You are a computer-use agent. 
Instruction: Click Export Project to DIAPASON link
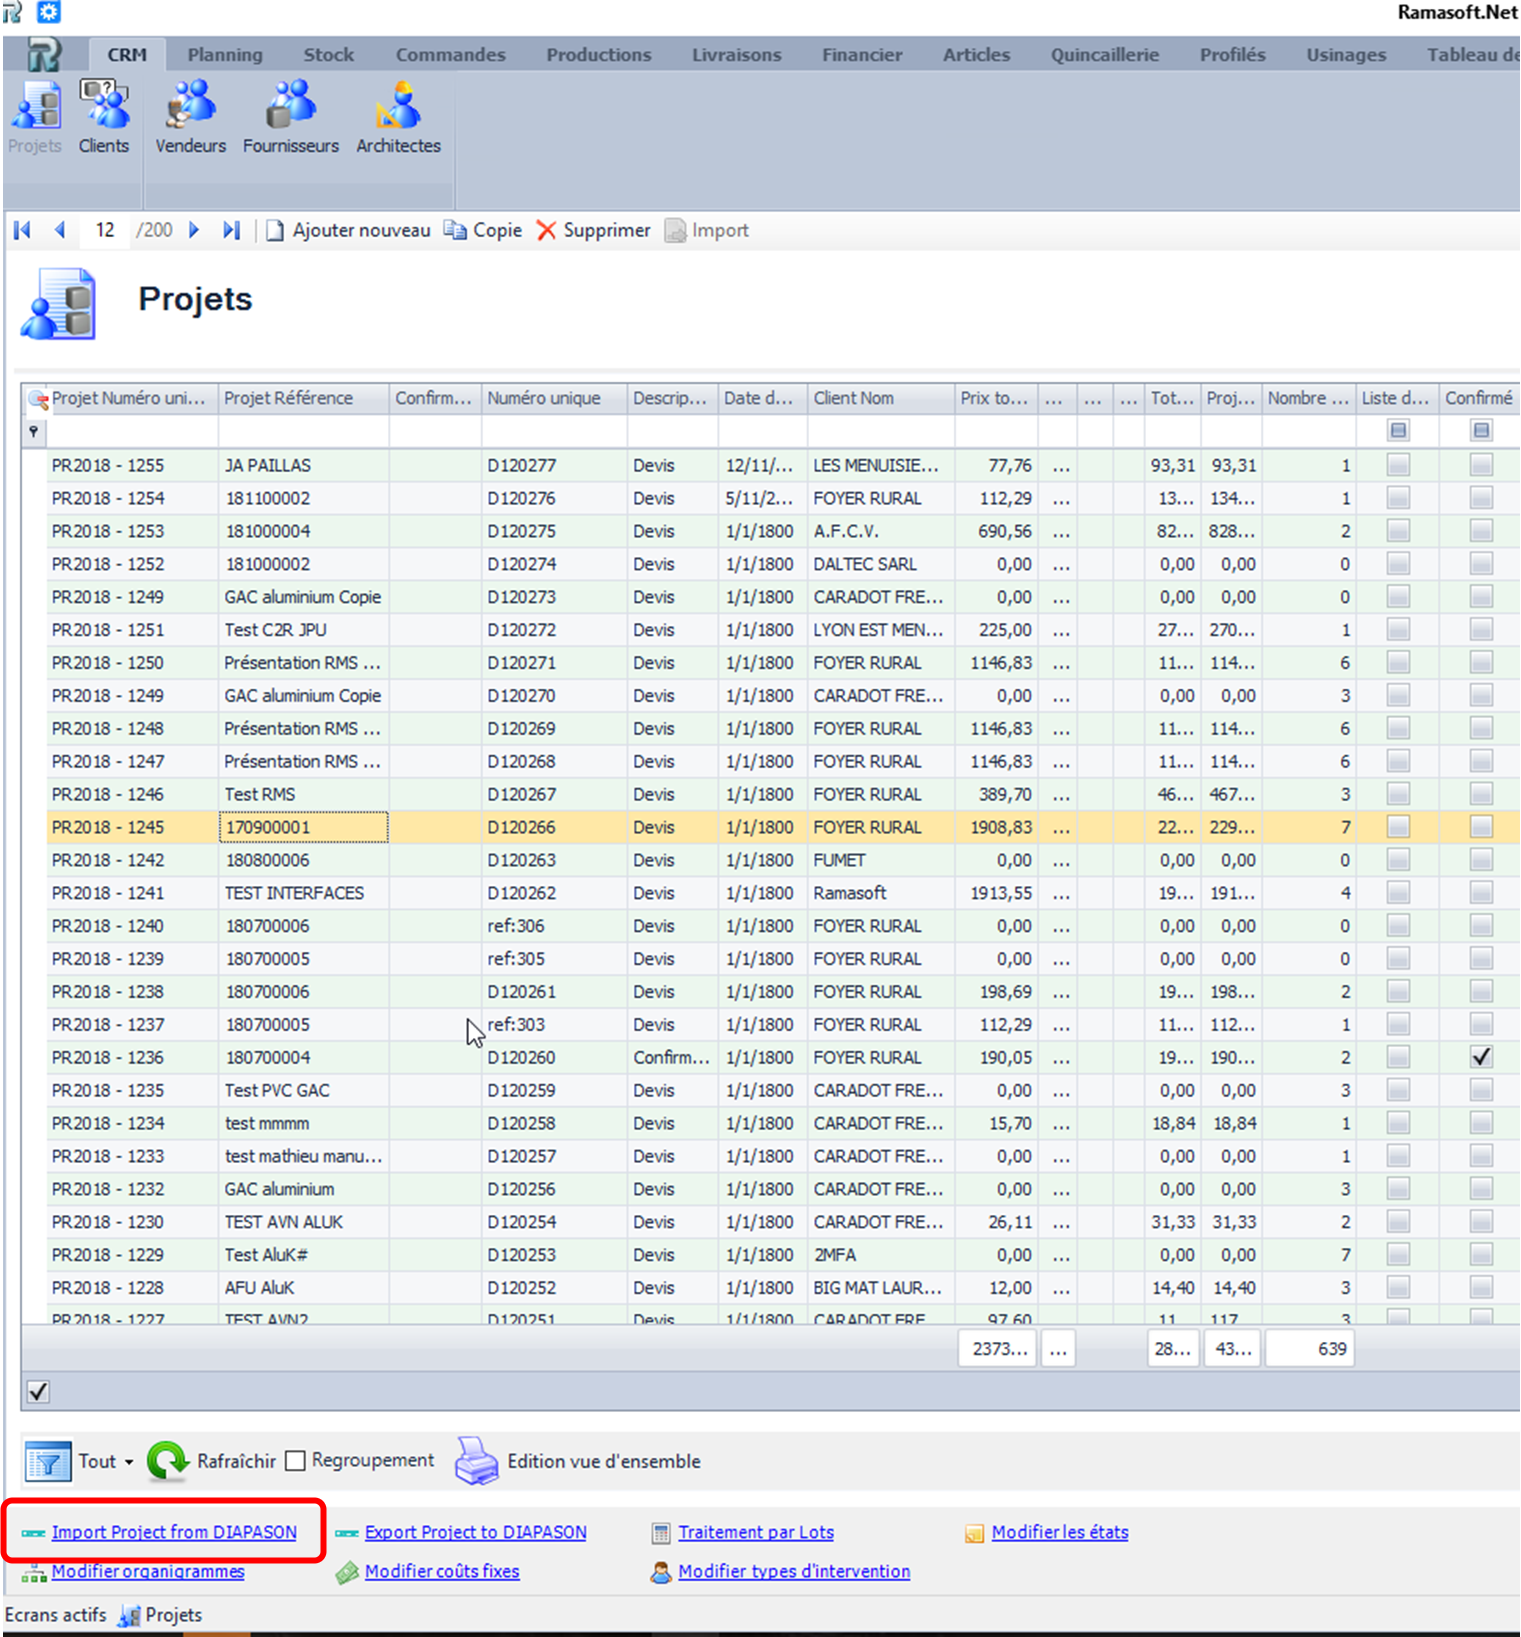click(x=475, y=1532)
